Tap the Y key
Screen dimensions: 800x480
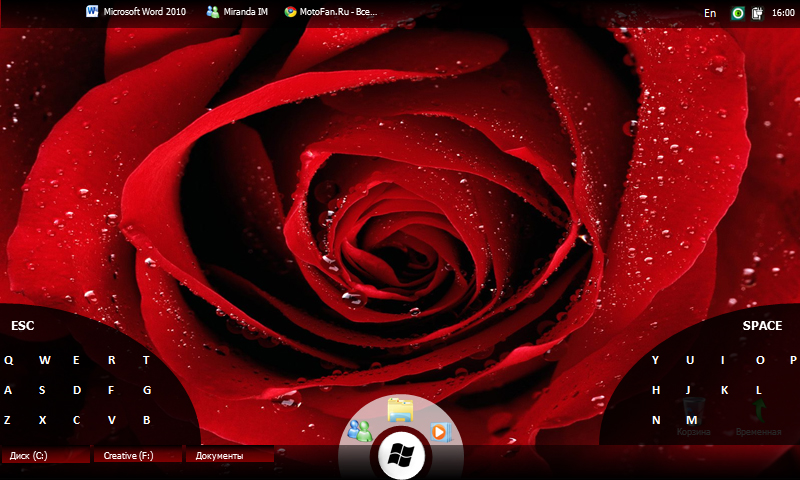click(x=655, y=360)
